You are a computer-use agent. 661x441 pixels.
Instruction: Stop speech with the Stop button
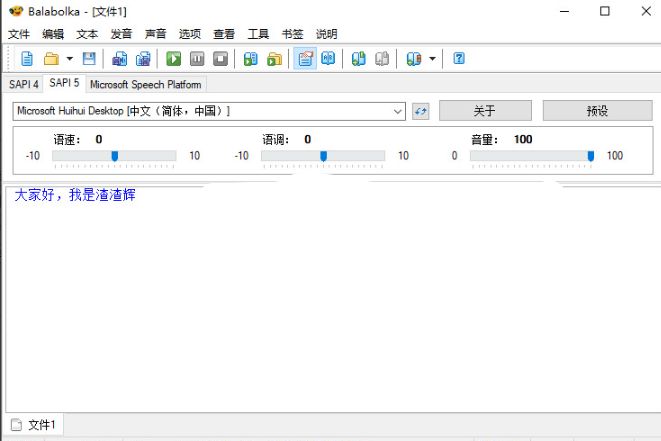(x=220, y=59)
